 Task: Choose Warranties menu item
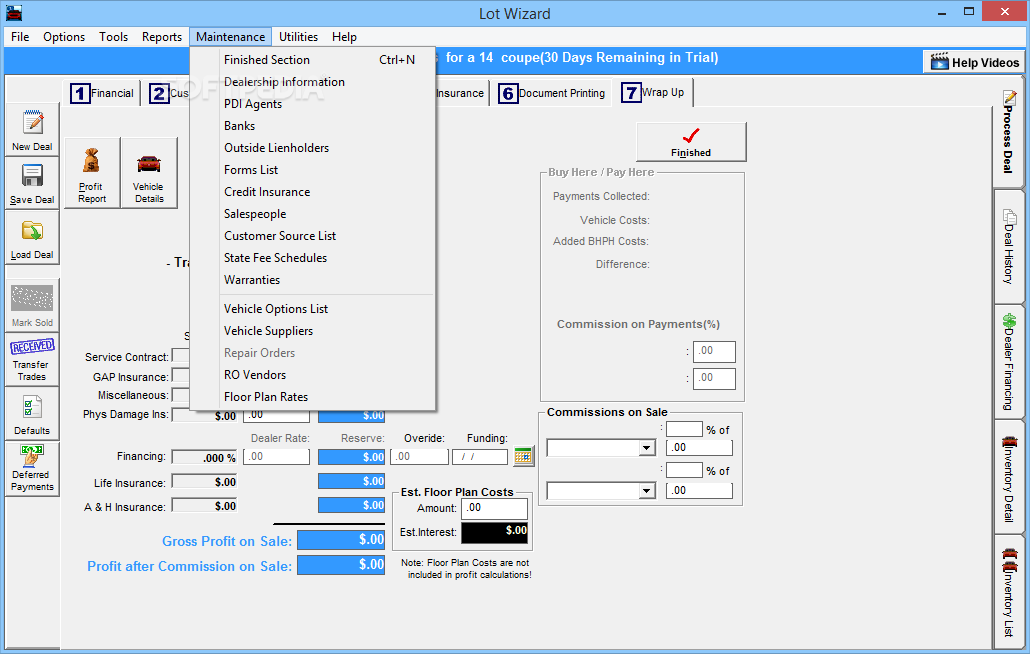tap(313, 280)
